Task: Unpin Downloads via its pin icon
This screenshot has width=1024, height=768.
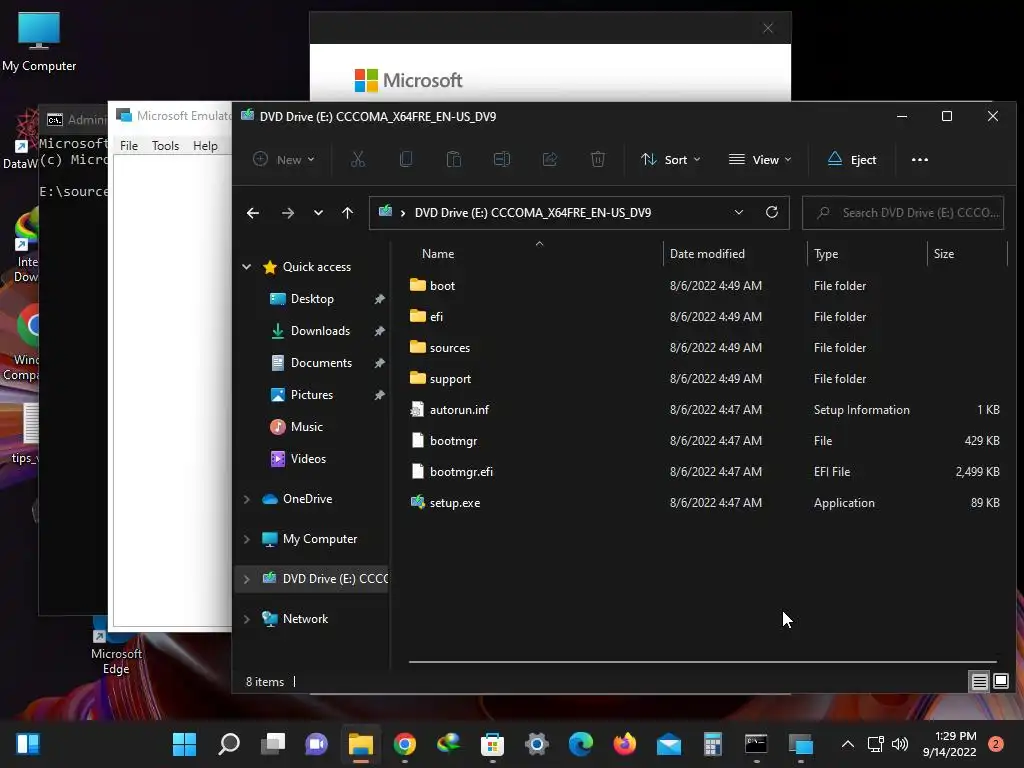Action: click(379, 331)
